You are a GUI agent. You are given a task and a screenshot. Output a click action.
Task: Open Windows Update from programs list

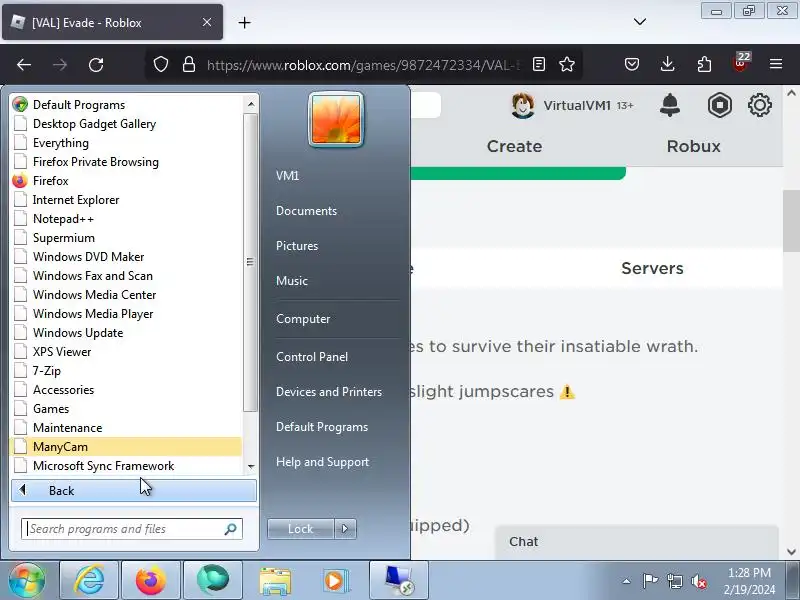pos(127,333)
